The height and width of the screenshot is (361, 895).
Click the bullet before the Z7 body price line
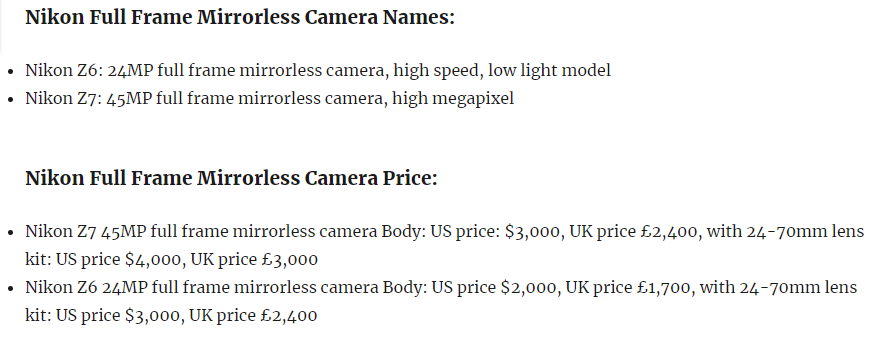point(11,232)
